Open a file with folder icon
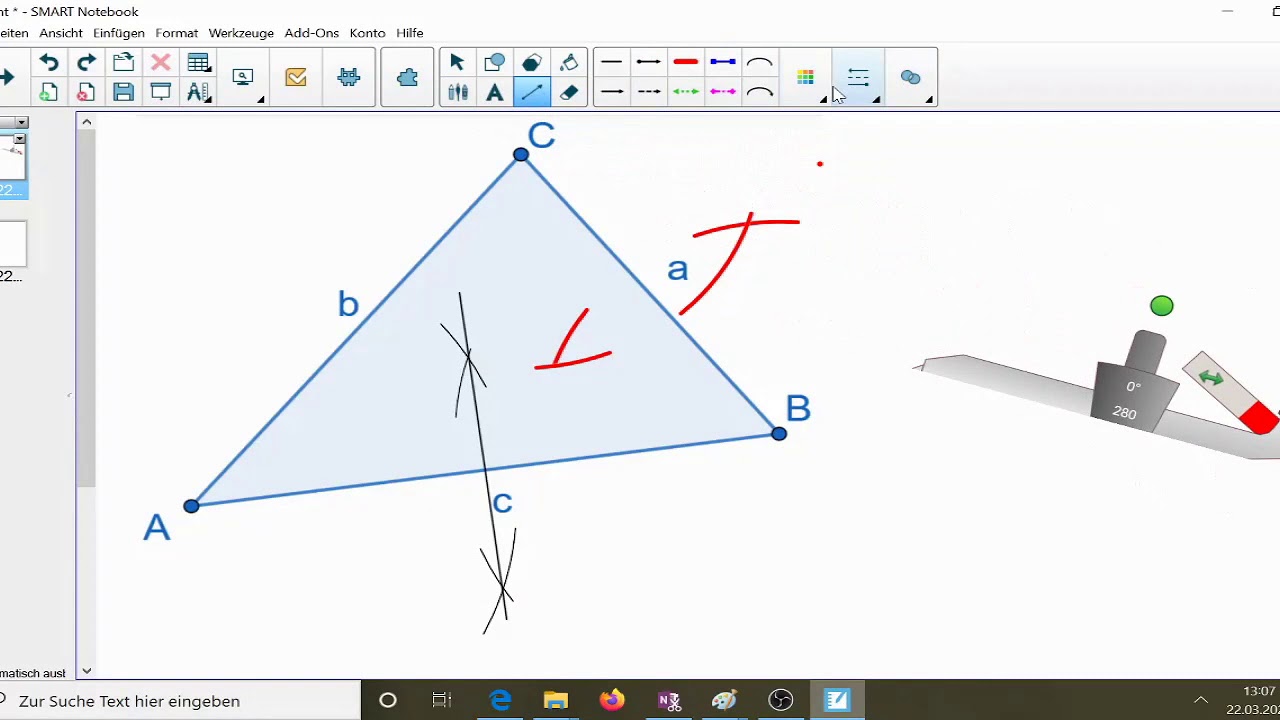The width and height of the screenshot is (1280, 720). click(123, 63)
